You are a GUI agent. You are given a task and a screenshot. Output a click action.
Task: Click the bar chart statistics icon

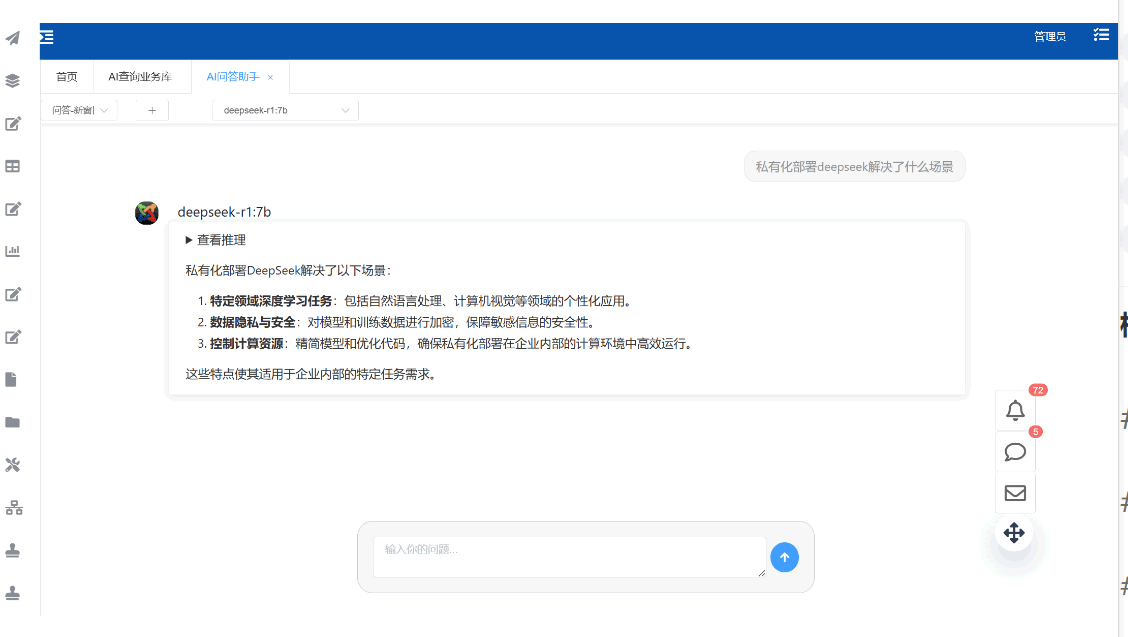point(13,251)
